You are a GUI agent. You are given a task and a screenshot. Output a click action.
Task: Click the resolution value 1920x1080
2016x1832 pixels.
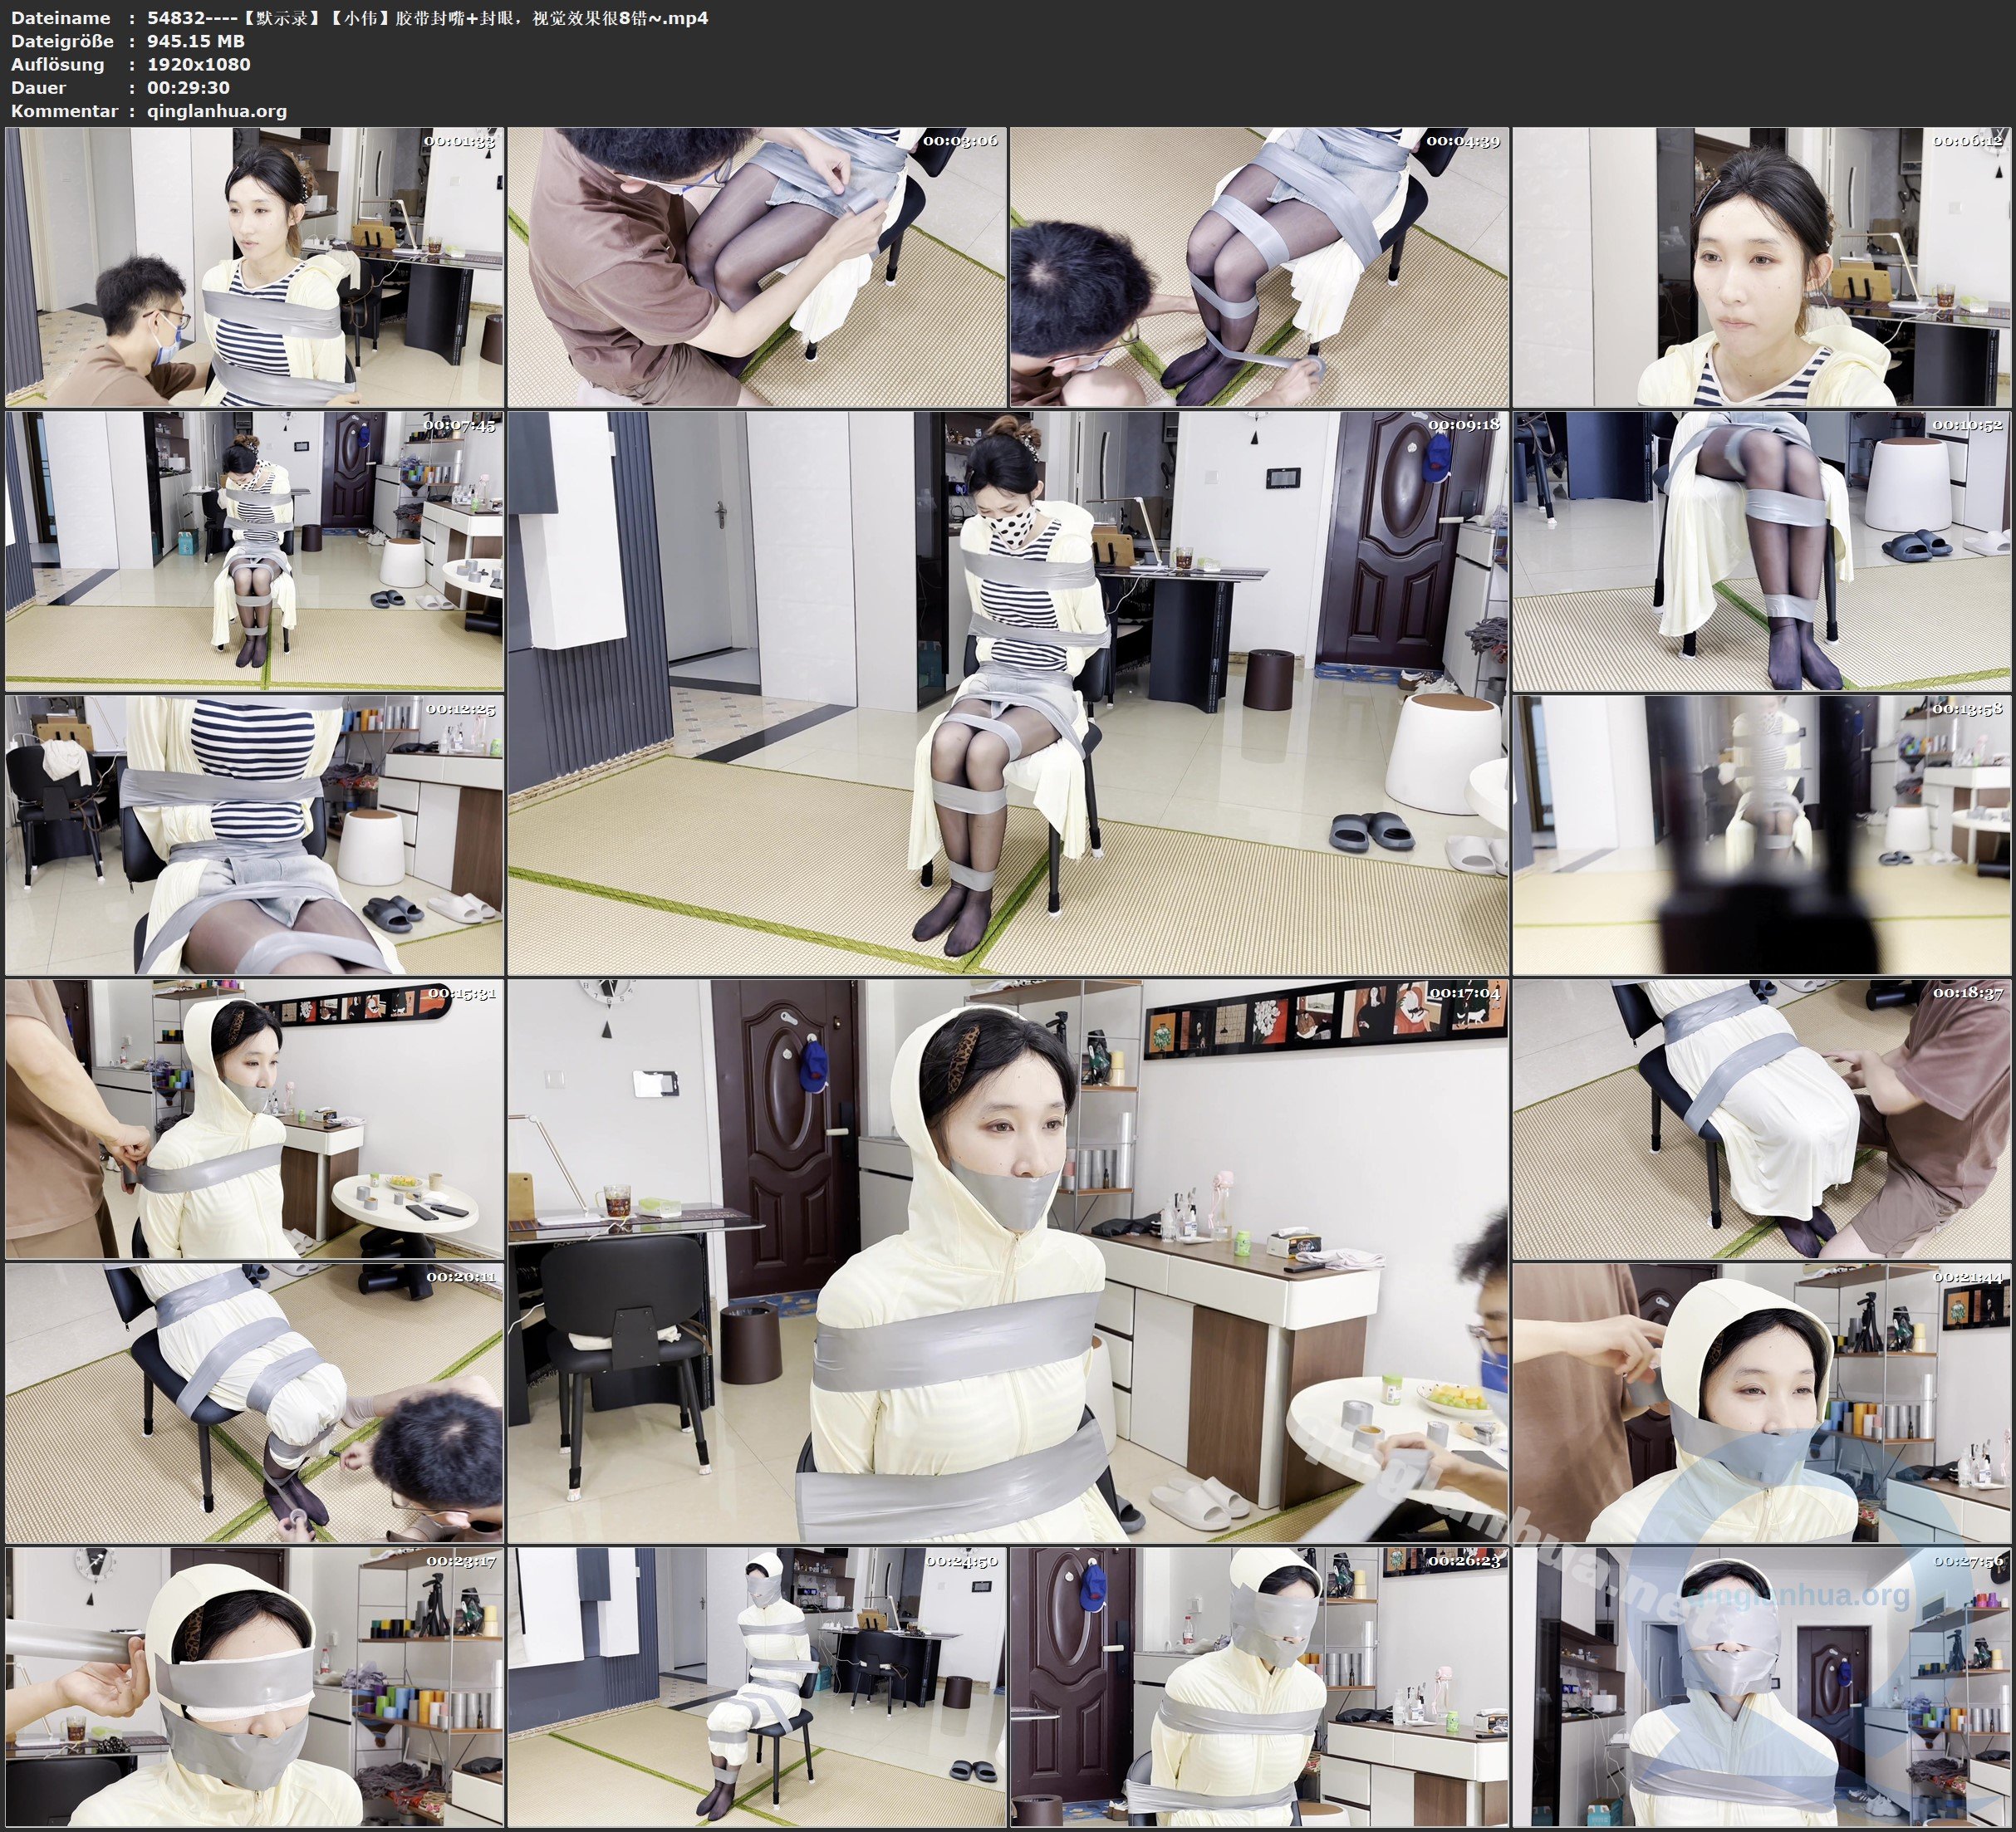(x=199, y=64)
